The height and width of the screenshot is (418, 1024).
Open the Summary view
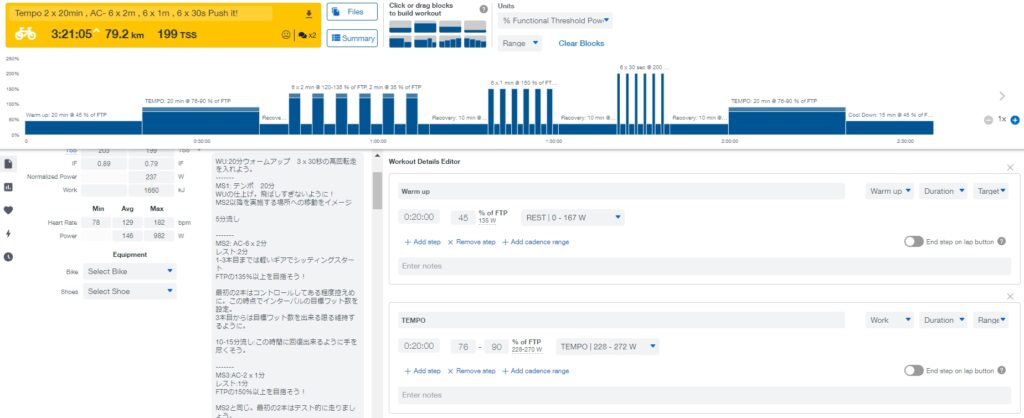tap(352, 39)
